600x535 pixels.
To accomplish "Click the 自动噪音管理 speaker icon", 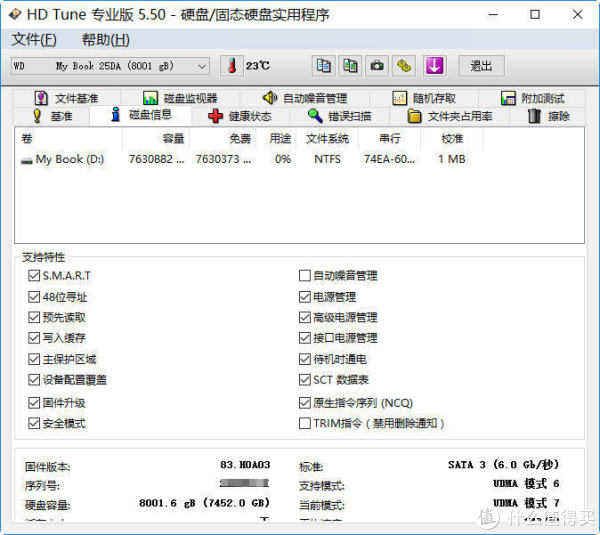I will point(270,98).
